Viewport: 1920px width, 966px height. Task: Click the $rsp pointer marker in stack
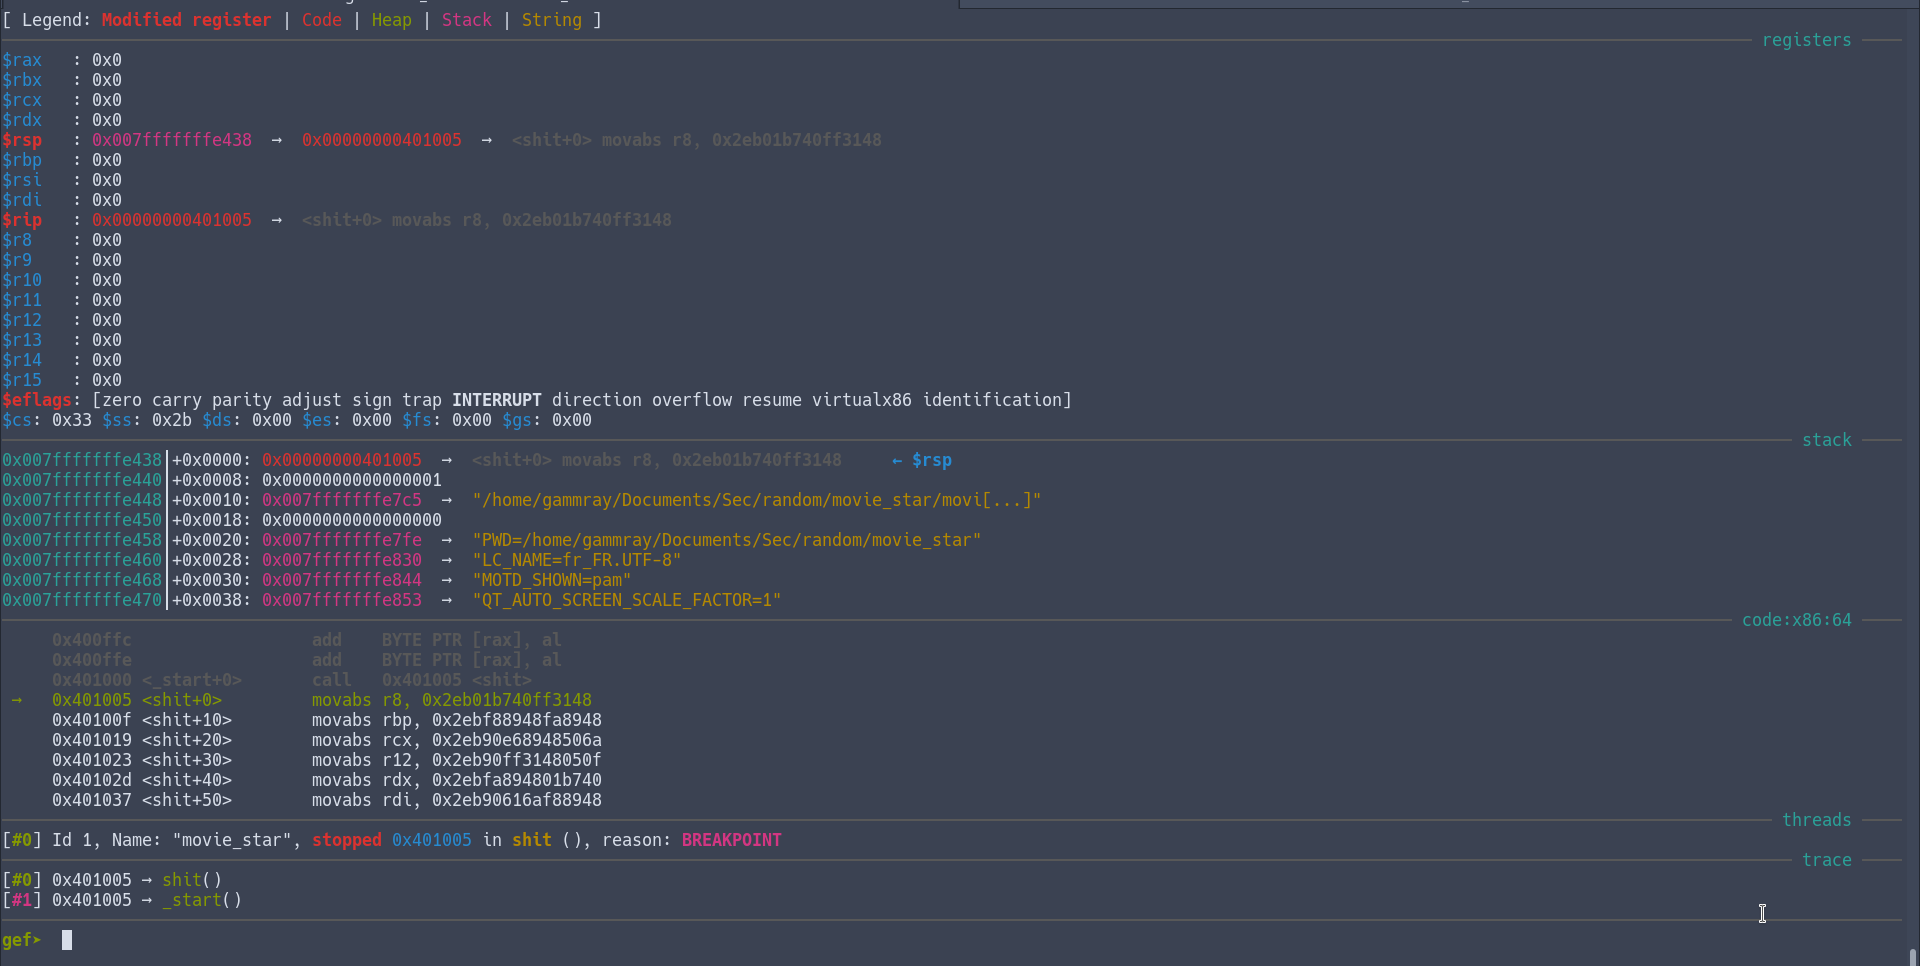tap(921, 460)
